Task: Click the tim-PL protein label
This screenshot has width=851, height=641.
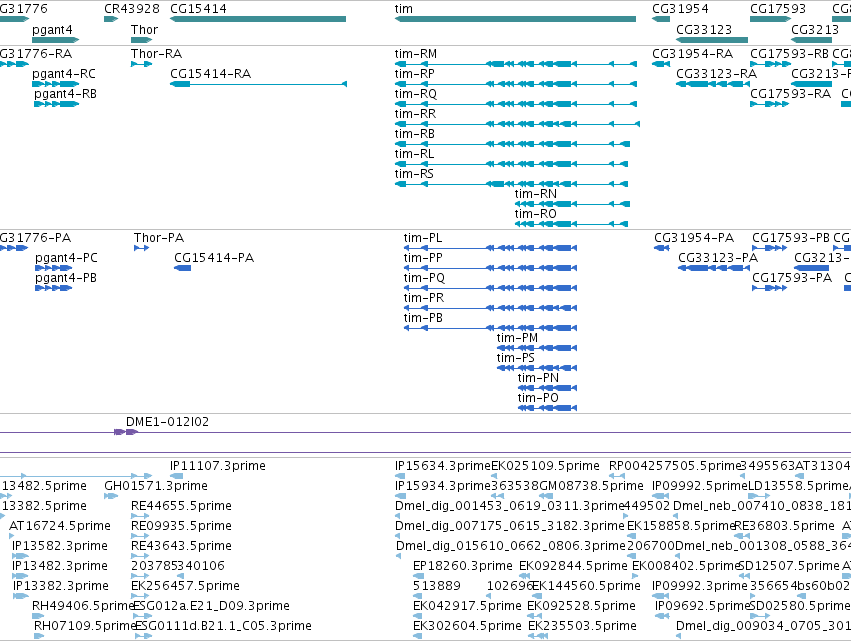Action: tap(423, 238)
